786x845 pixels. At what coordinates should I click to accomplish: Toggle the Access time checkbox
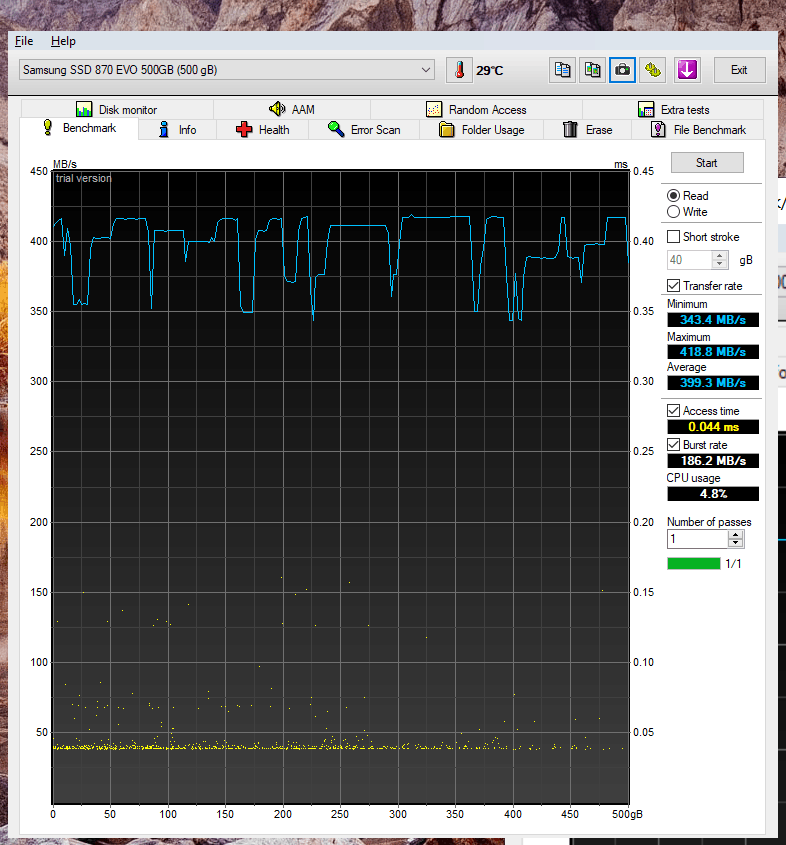pyautogui.click(x=673, y=411)
